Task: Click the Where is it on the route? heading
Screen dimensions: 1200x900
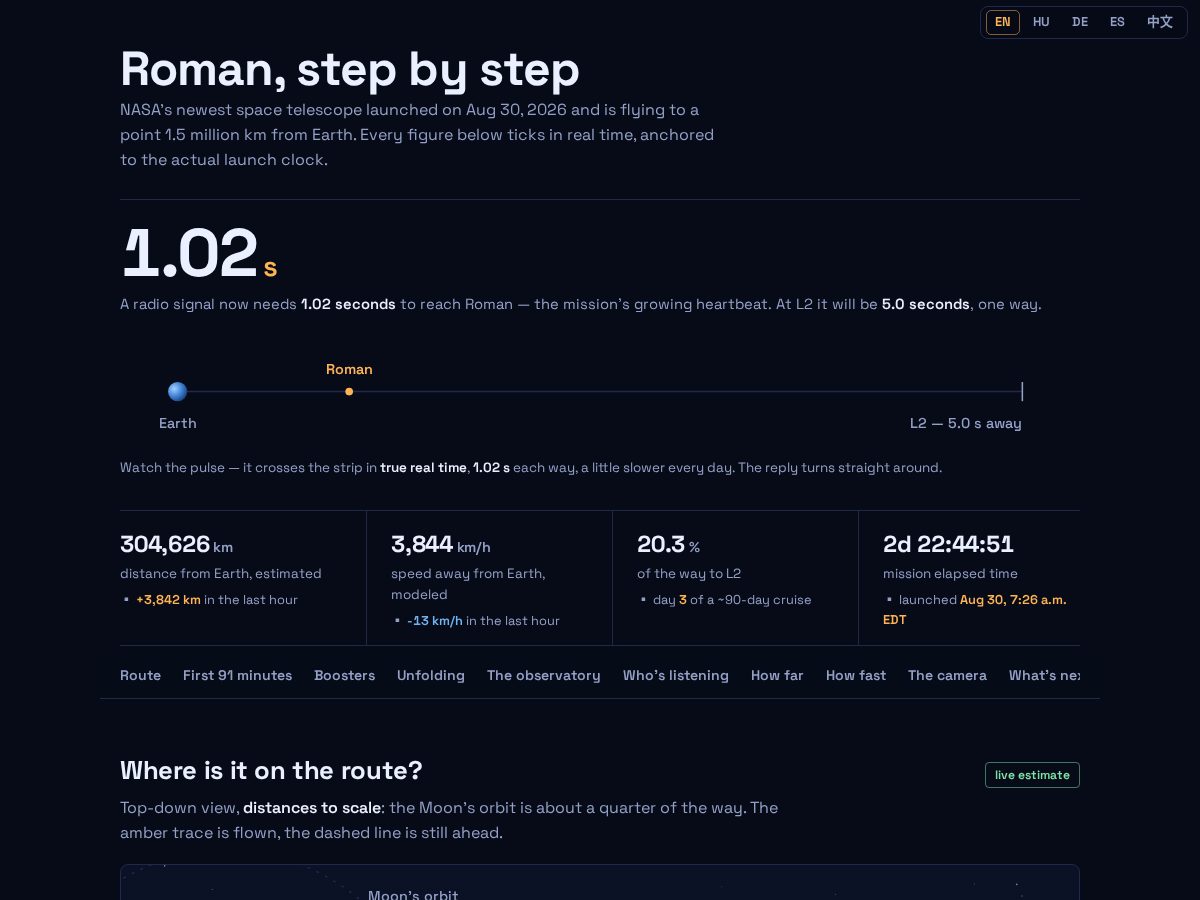Action: point(271,771)
